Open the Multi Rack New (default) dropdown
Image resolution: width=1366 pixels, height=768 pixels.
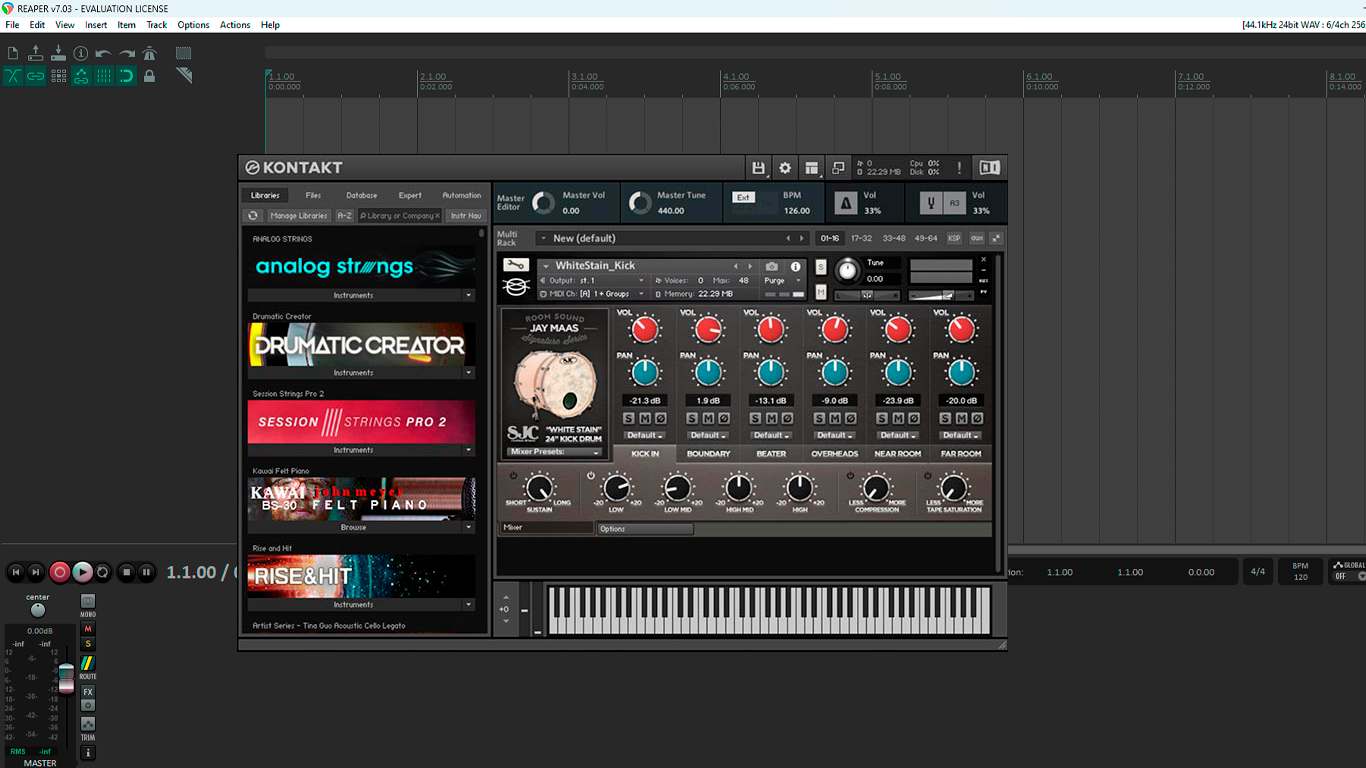tap(673, 239)
